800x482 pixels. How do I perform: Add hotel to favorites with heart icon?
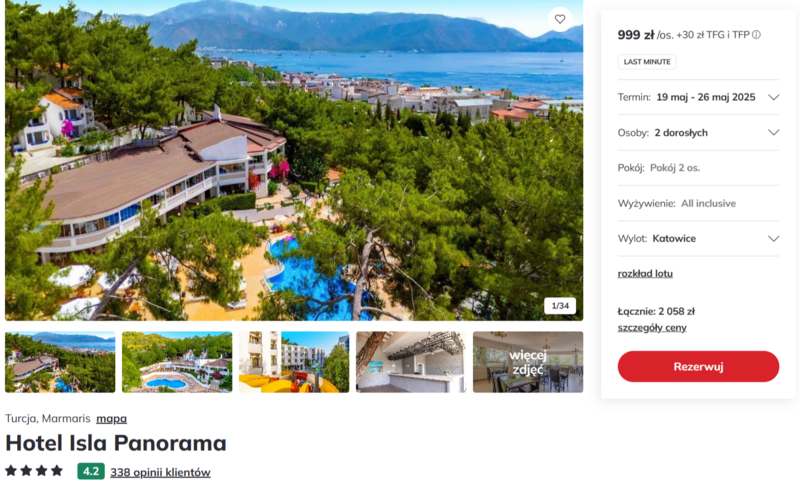click(560, 19)
